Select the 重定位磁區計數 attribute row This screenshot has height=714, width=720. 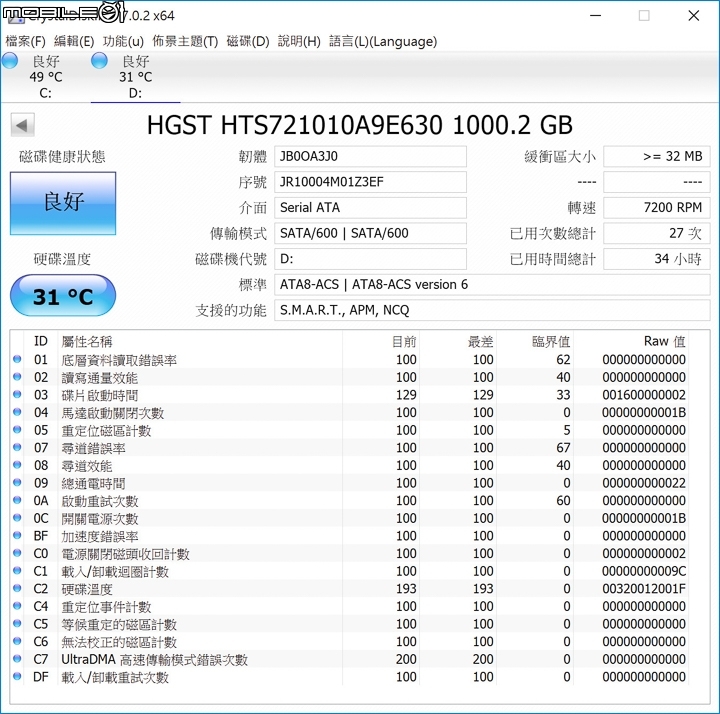(x=349, y=430)
